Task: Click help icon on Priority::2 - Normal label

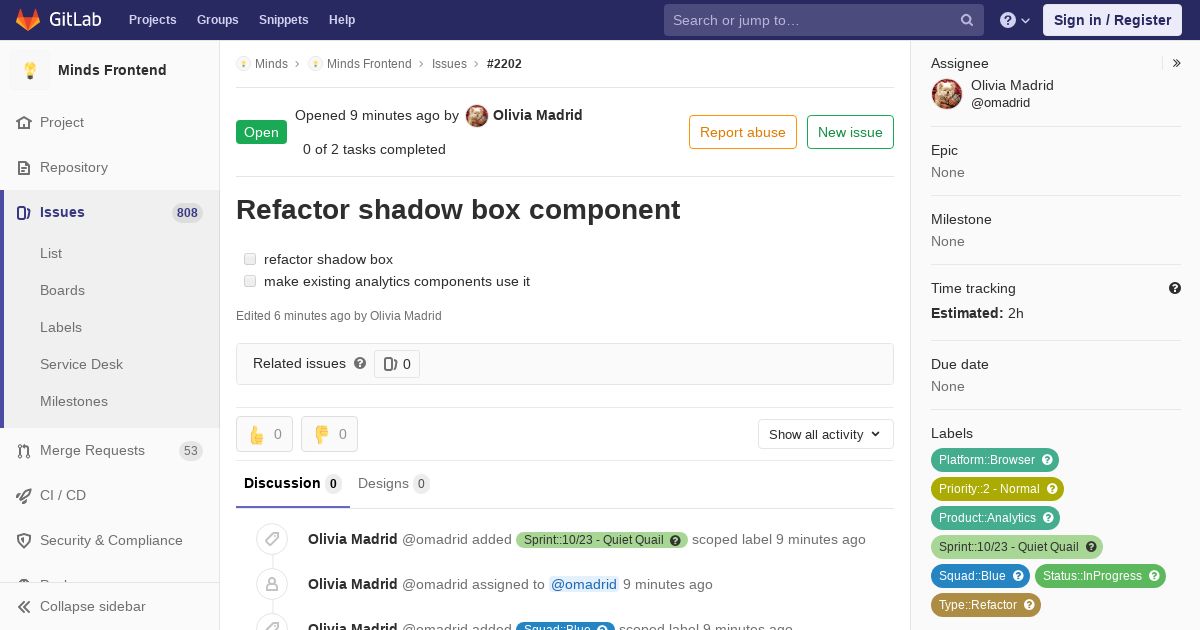Action: coord(1052,489)
